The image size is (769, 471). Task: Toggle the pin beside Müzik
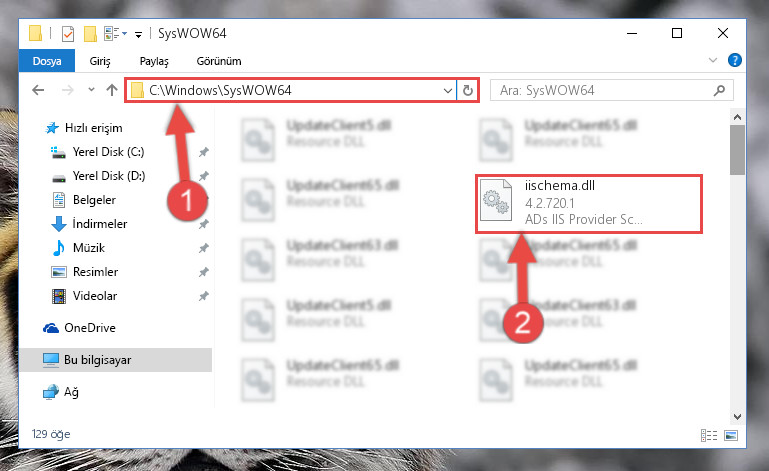(204, 248)
